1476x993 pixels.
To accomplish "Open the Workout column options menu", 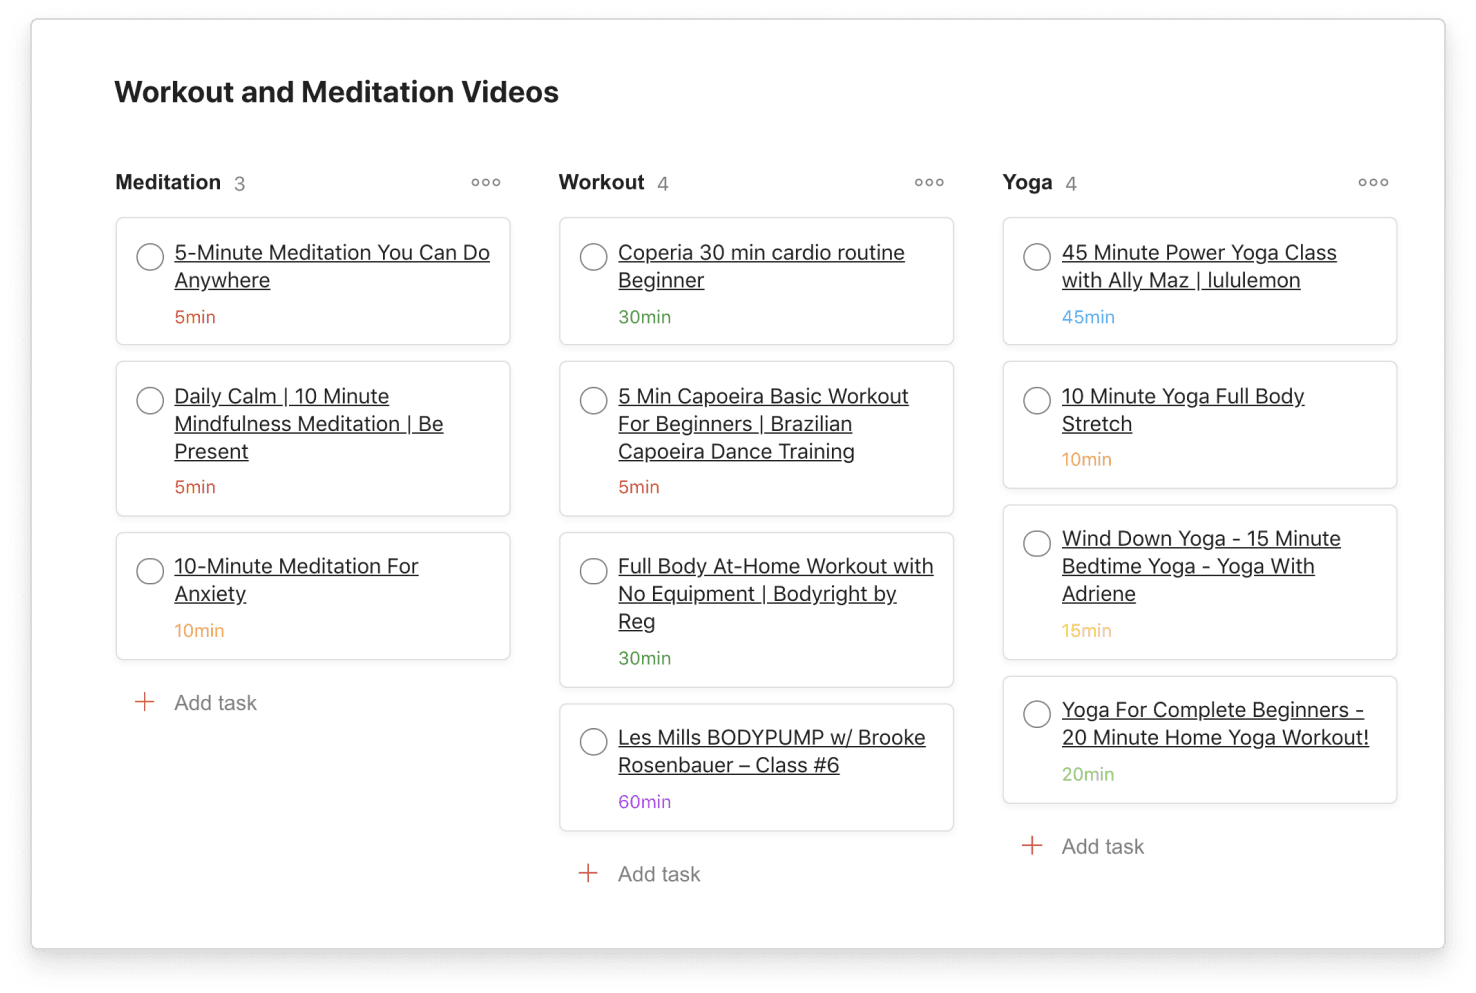I will pos(929,182).
